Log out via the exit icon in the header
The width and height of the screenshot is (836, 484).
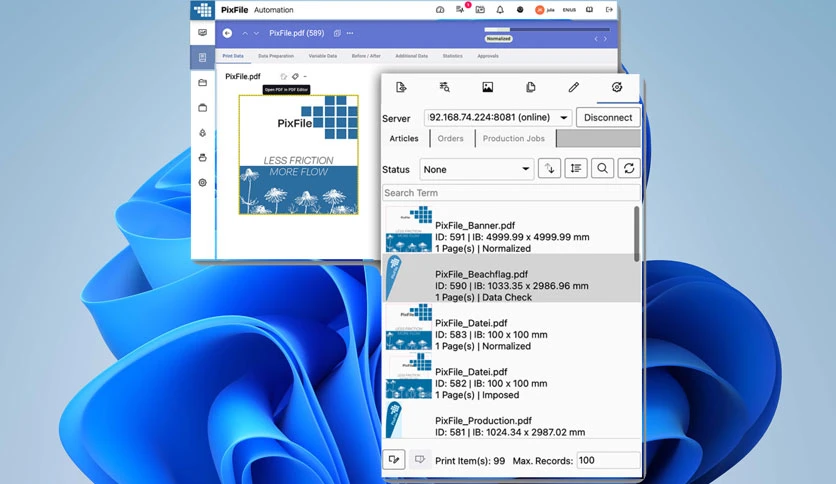pyautogui.click(x=609, y=10)
